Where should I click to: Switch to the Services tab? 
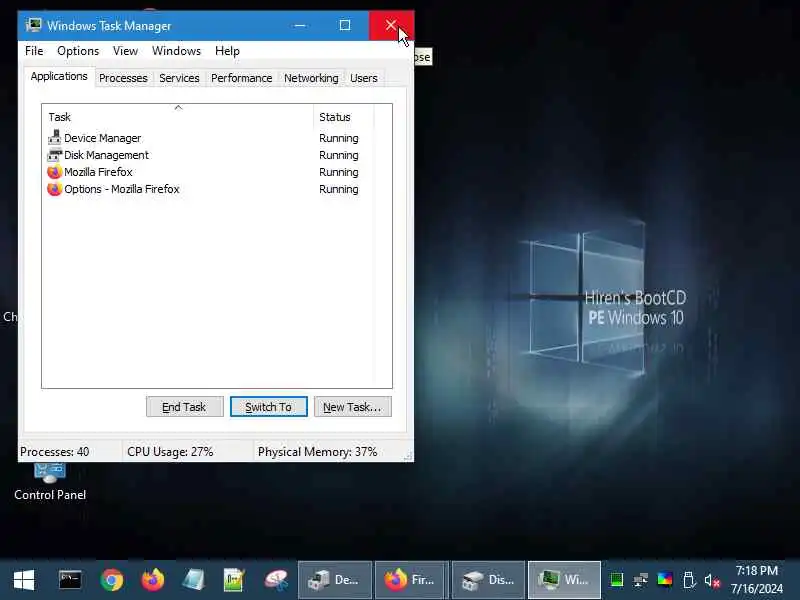click(x=179, y=78)
